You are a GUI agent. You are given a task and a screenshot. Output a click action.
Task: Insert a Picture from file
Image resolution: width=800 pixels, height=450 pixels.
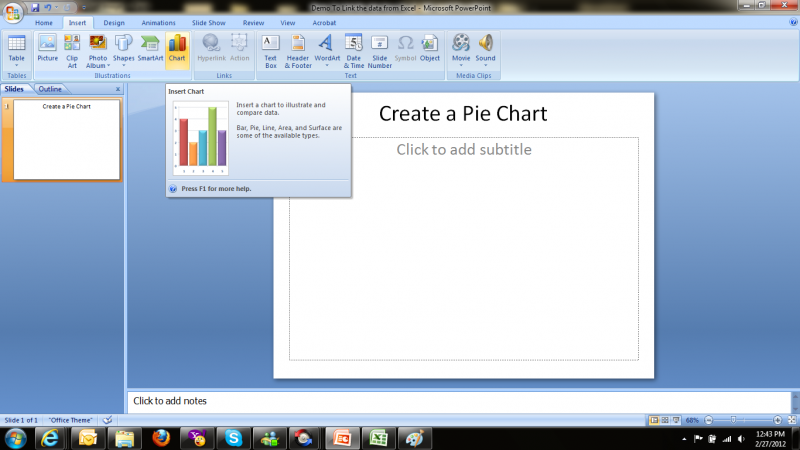[47, 48]
